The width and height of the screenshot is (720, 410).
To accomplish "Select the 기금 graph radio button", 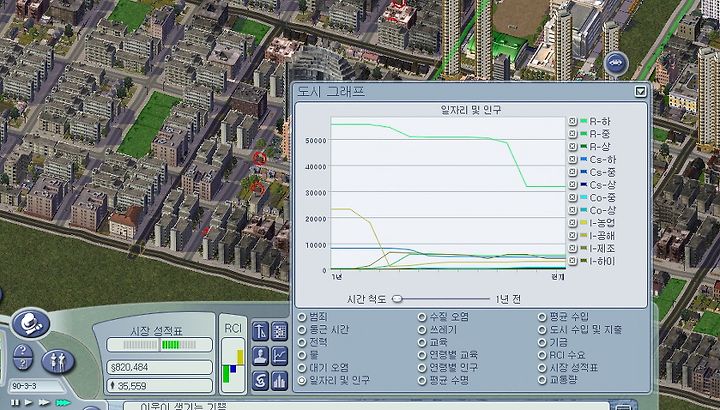I will pyautogui.click(x=542, y=343).
